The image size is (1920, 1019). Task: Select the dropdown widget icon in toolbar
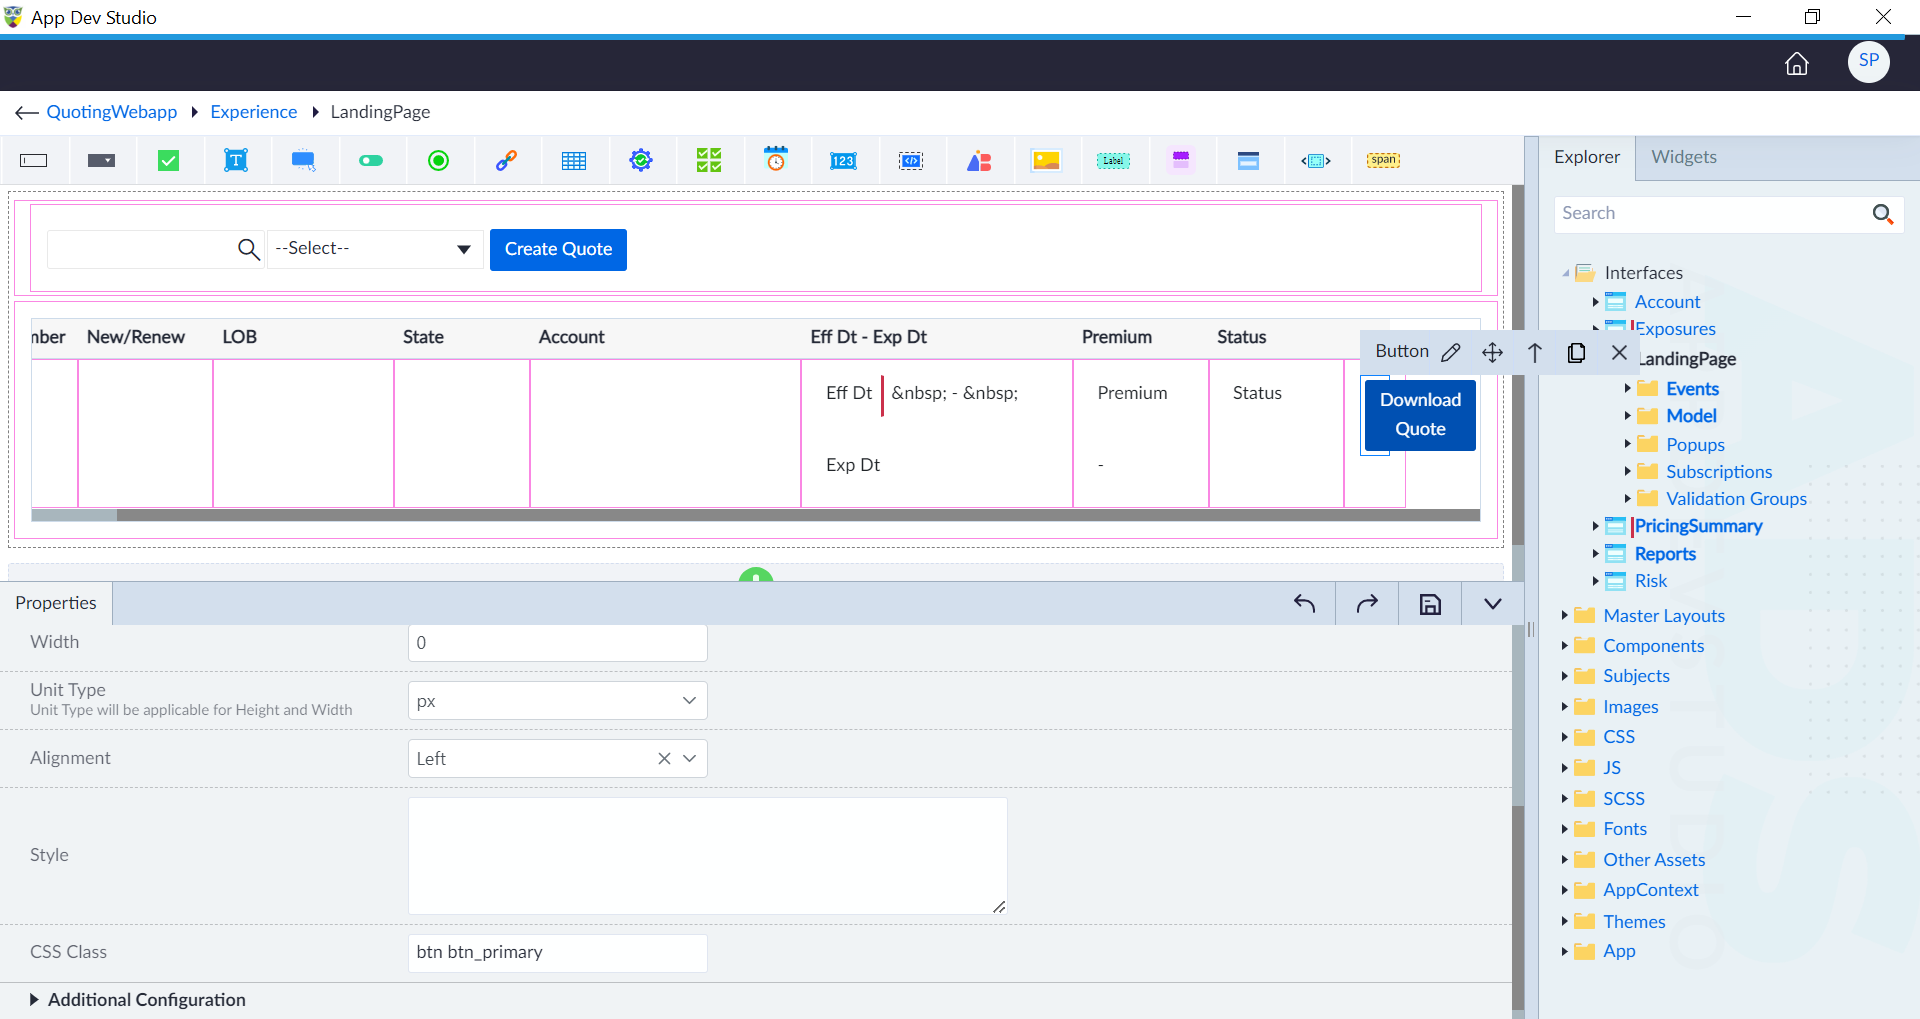click(x=101, y=161)
